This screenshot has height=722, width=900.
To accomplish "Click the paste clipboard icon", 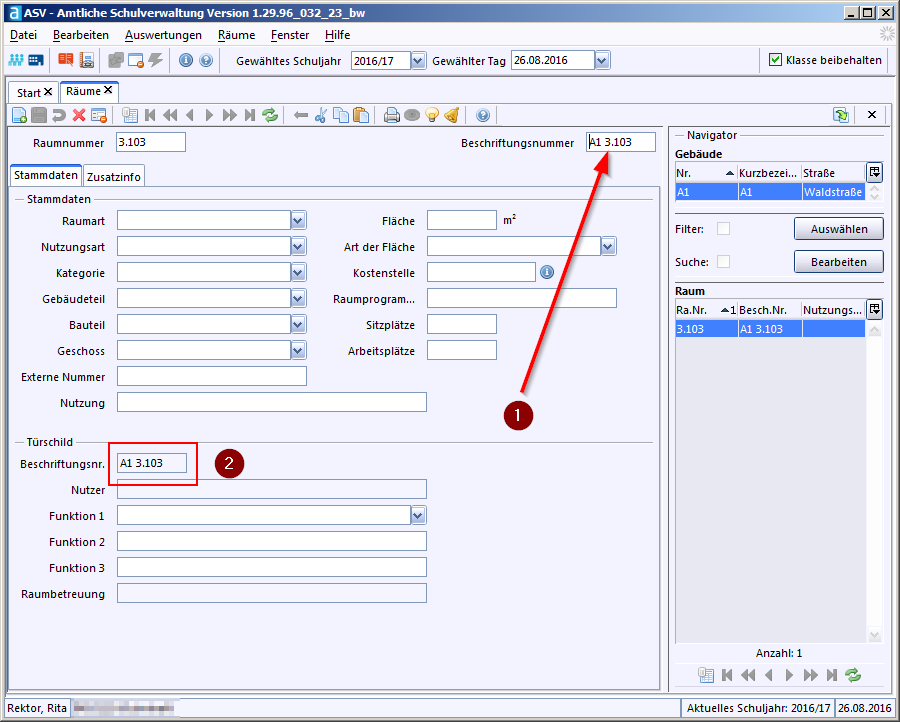I will 361,115.
